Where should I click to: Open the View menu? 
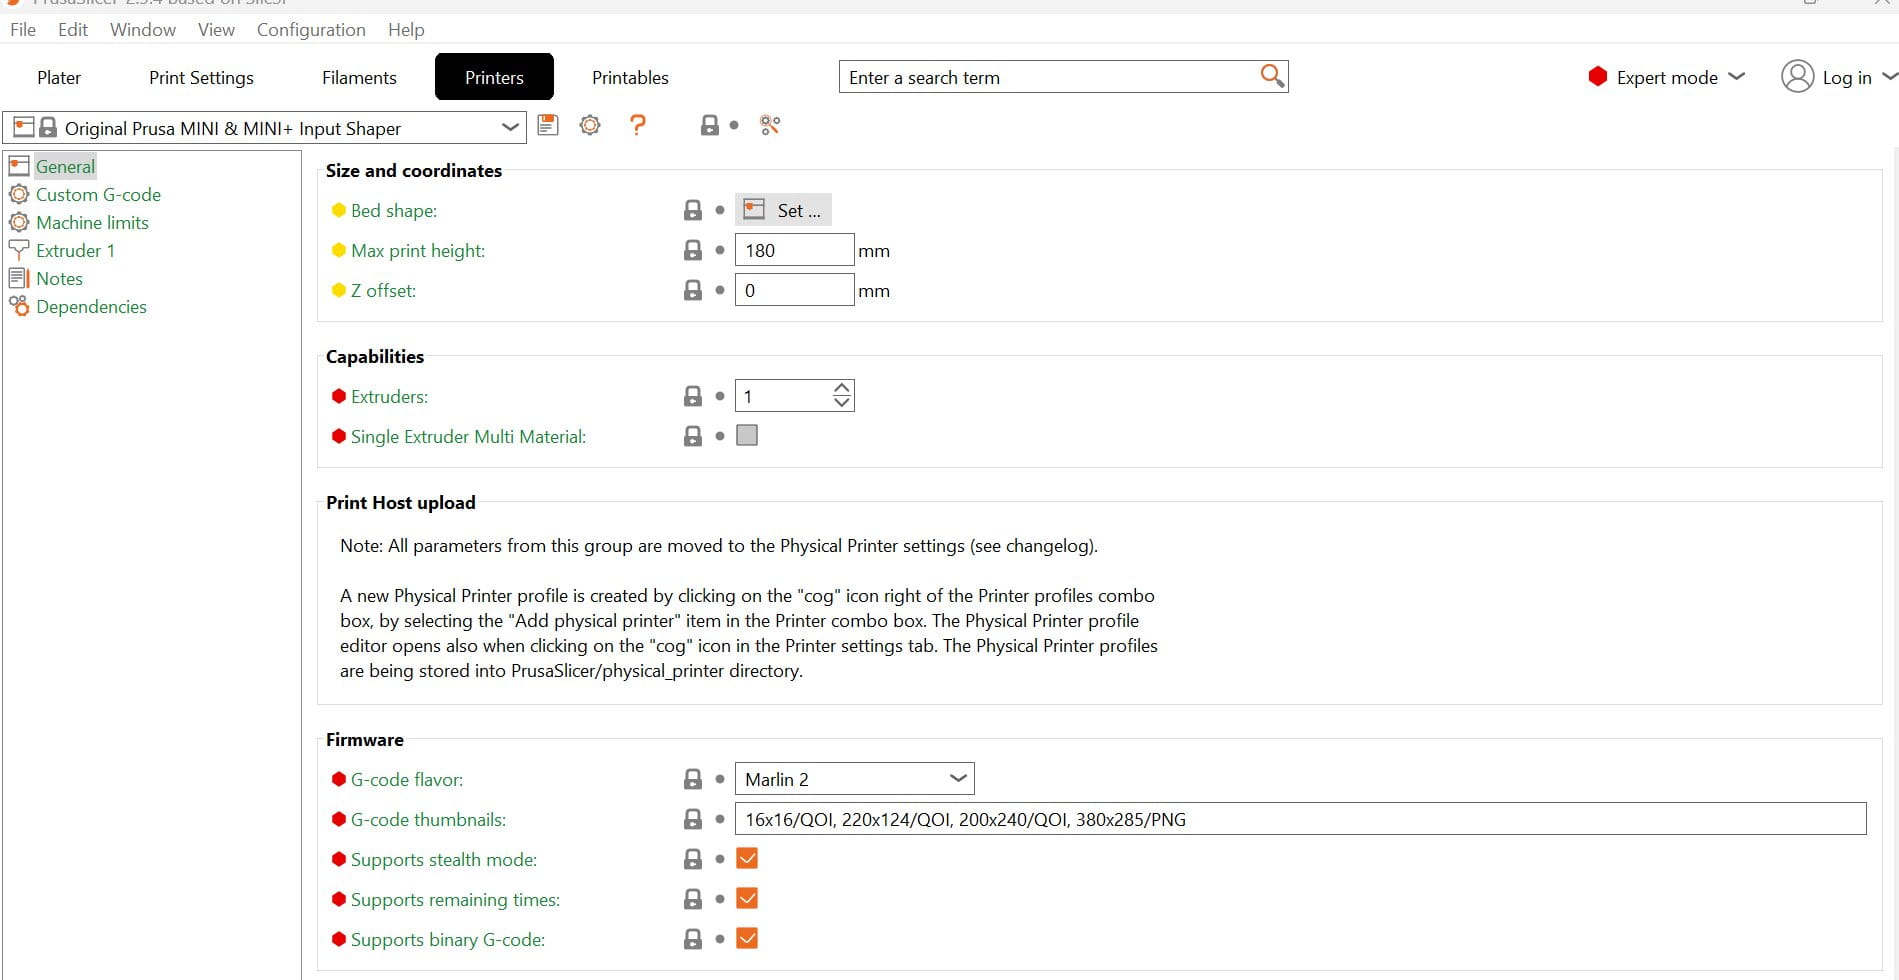point(216,29)
